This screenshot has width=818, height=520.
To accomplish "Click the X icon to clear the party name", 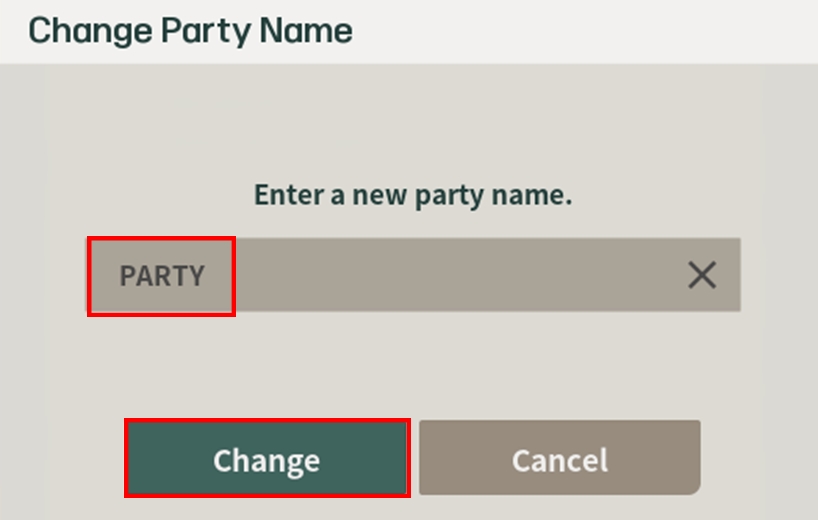I will (702, 275).
